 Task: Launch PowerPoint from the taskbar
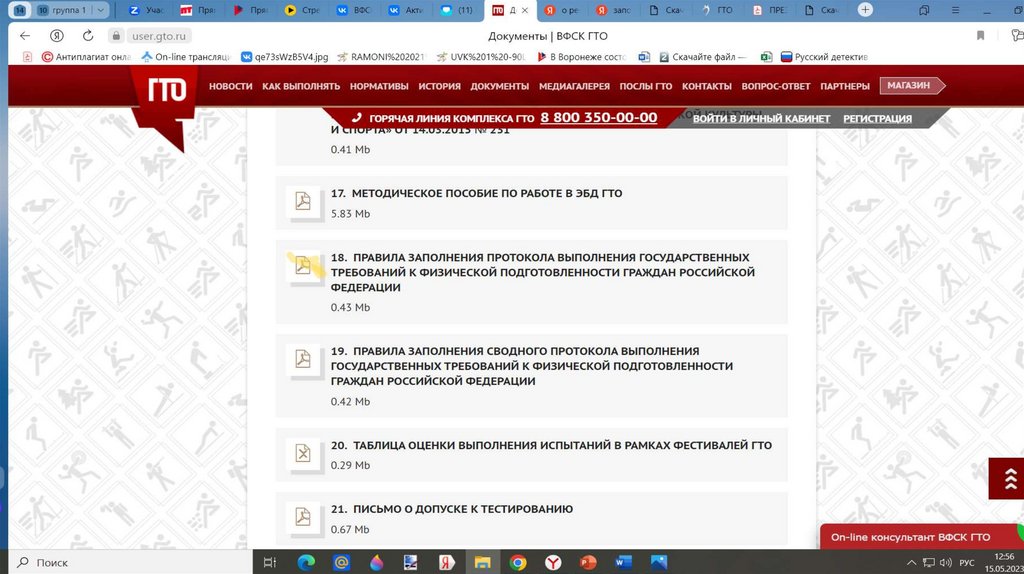coord(587,563)
